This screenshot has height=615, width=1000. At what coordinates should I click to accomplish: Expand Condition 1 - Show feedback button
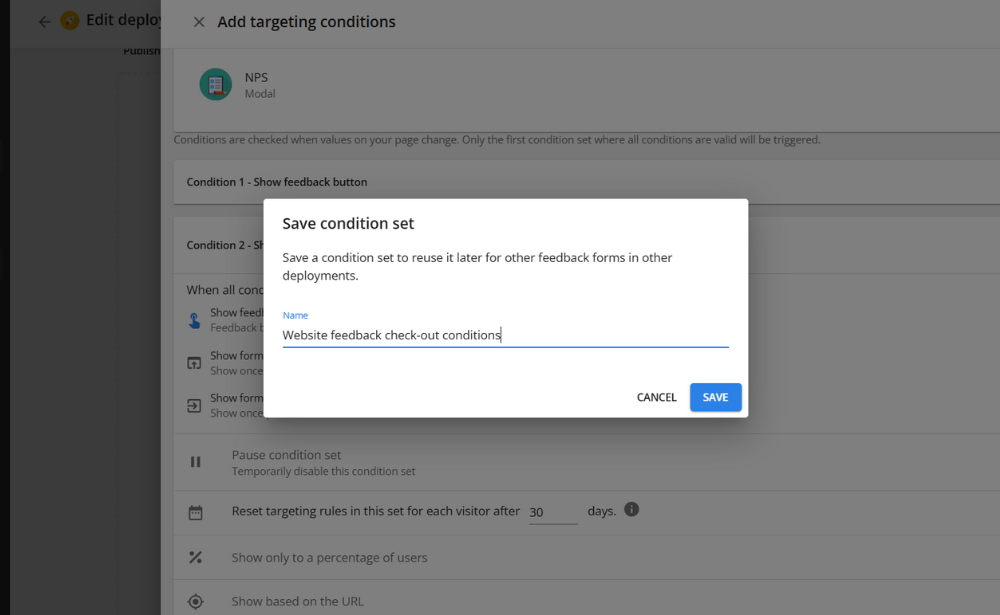276,182
